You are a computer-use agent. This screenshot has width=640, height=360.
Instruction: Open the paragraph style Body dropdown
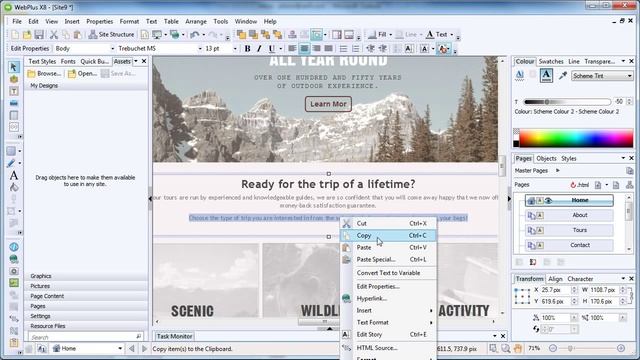pos(112,49)
